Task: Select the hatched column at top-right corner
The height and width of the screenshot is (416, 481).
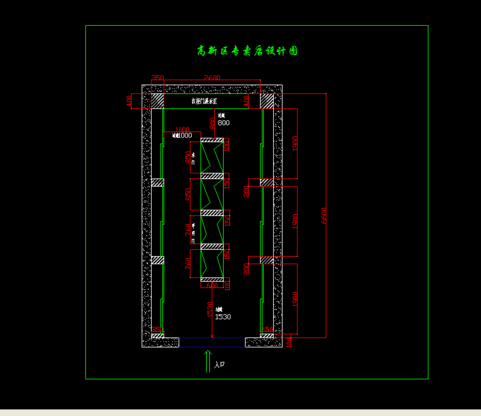Action: 267,101
